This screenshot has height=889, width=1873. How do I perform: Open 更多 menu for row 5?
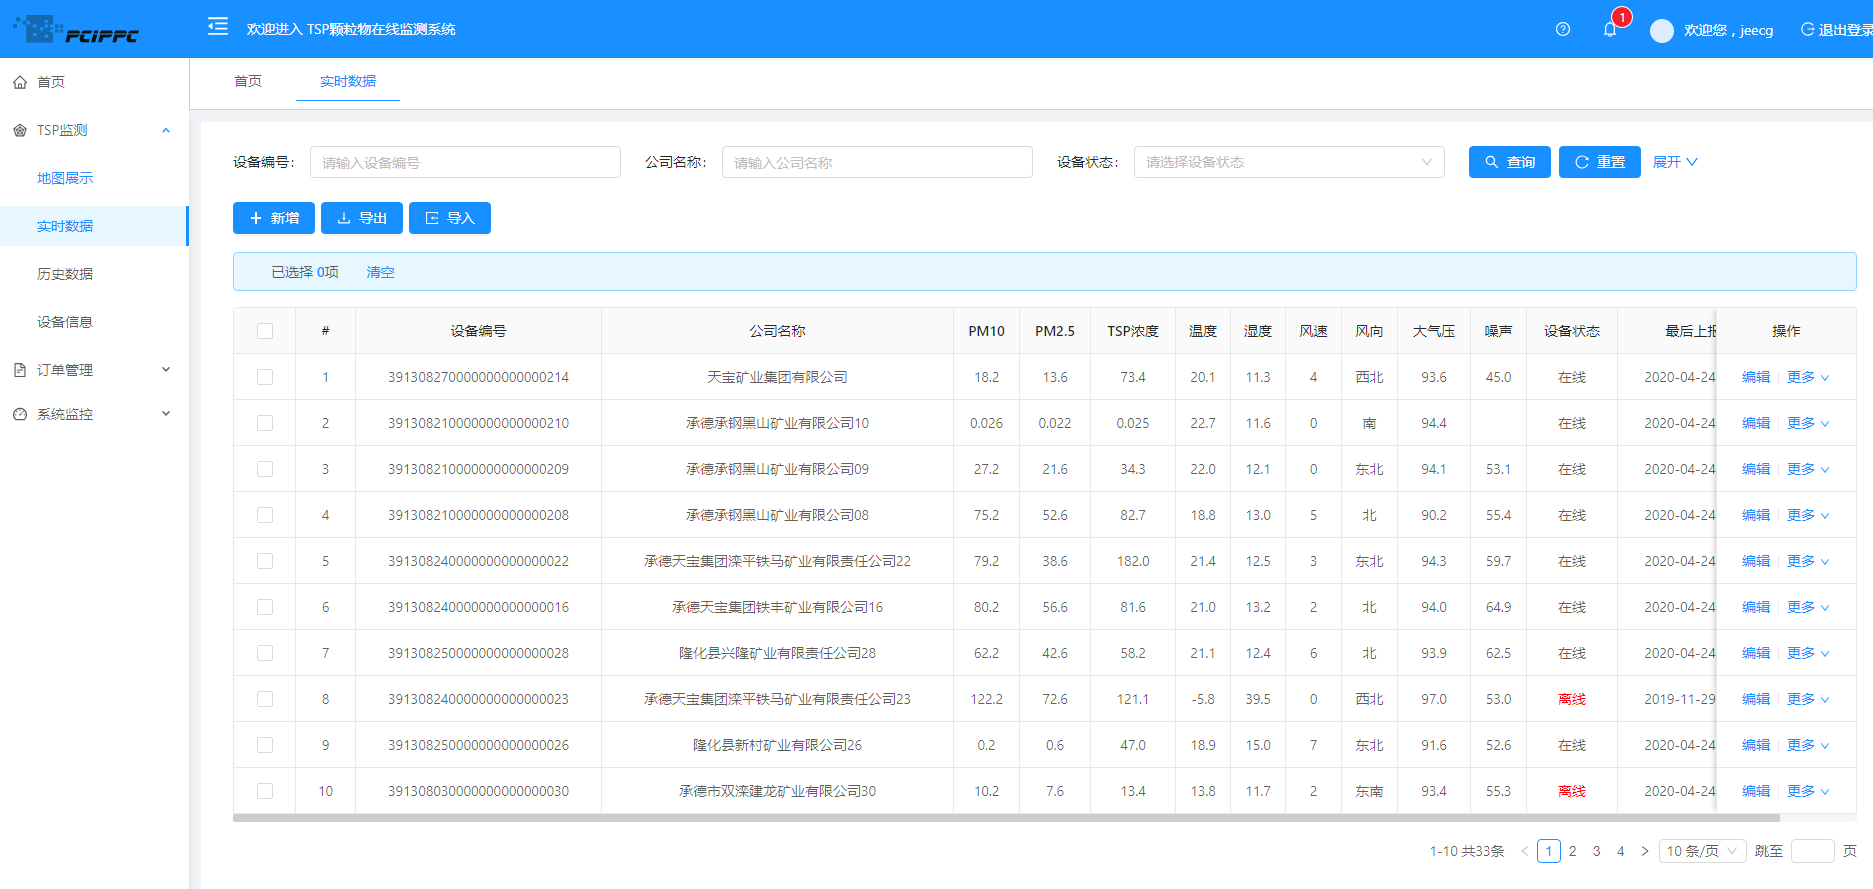[x=1808, y=561]
